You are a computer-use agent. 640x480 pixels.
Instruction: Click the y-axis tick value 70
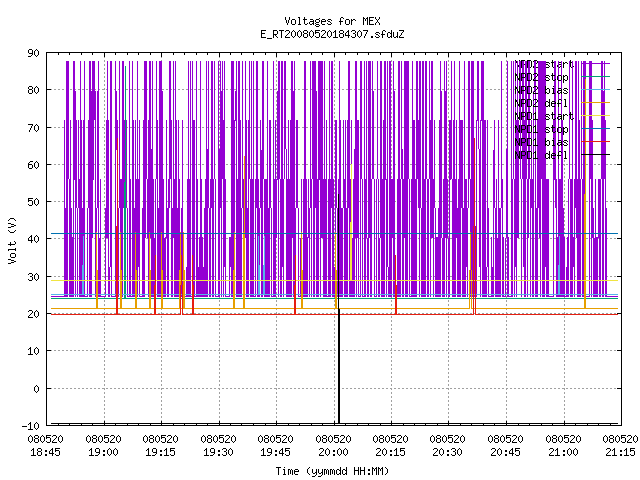coord(33,128)
